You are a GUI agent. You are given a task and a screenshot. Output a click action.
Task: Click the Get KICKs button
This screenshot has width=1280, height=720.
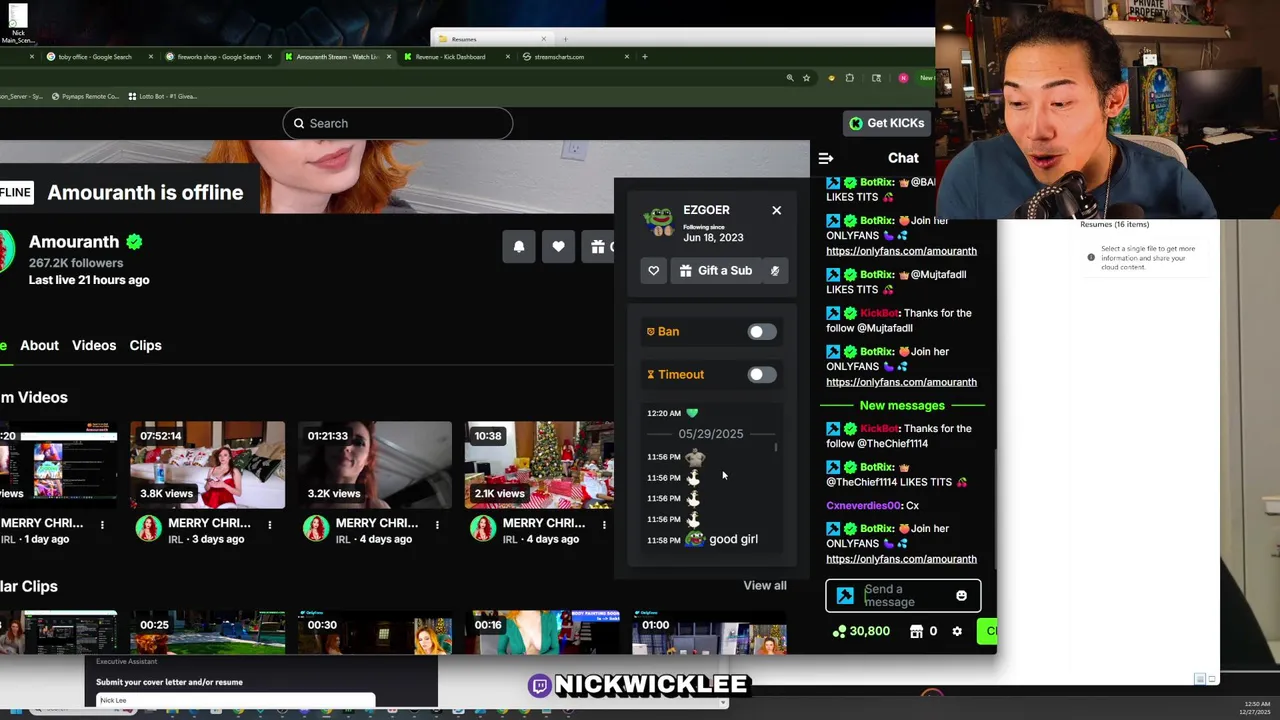886,123
